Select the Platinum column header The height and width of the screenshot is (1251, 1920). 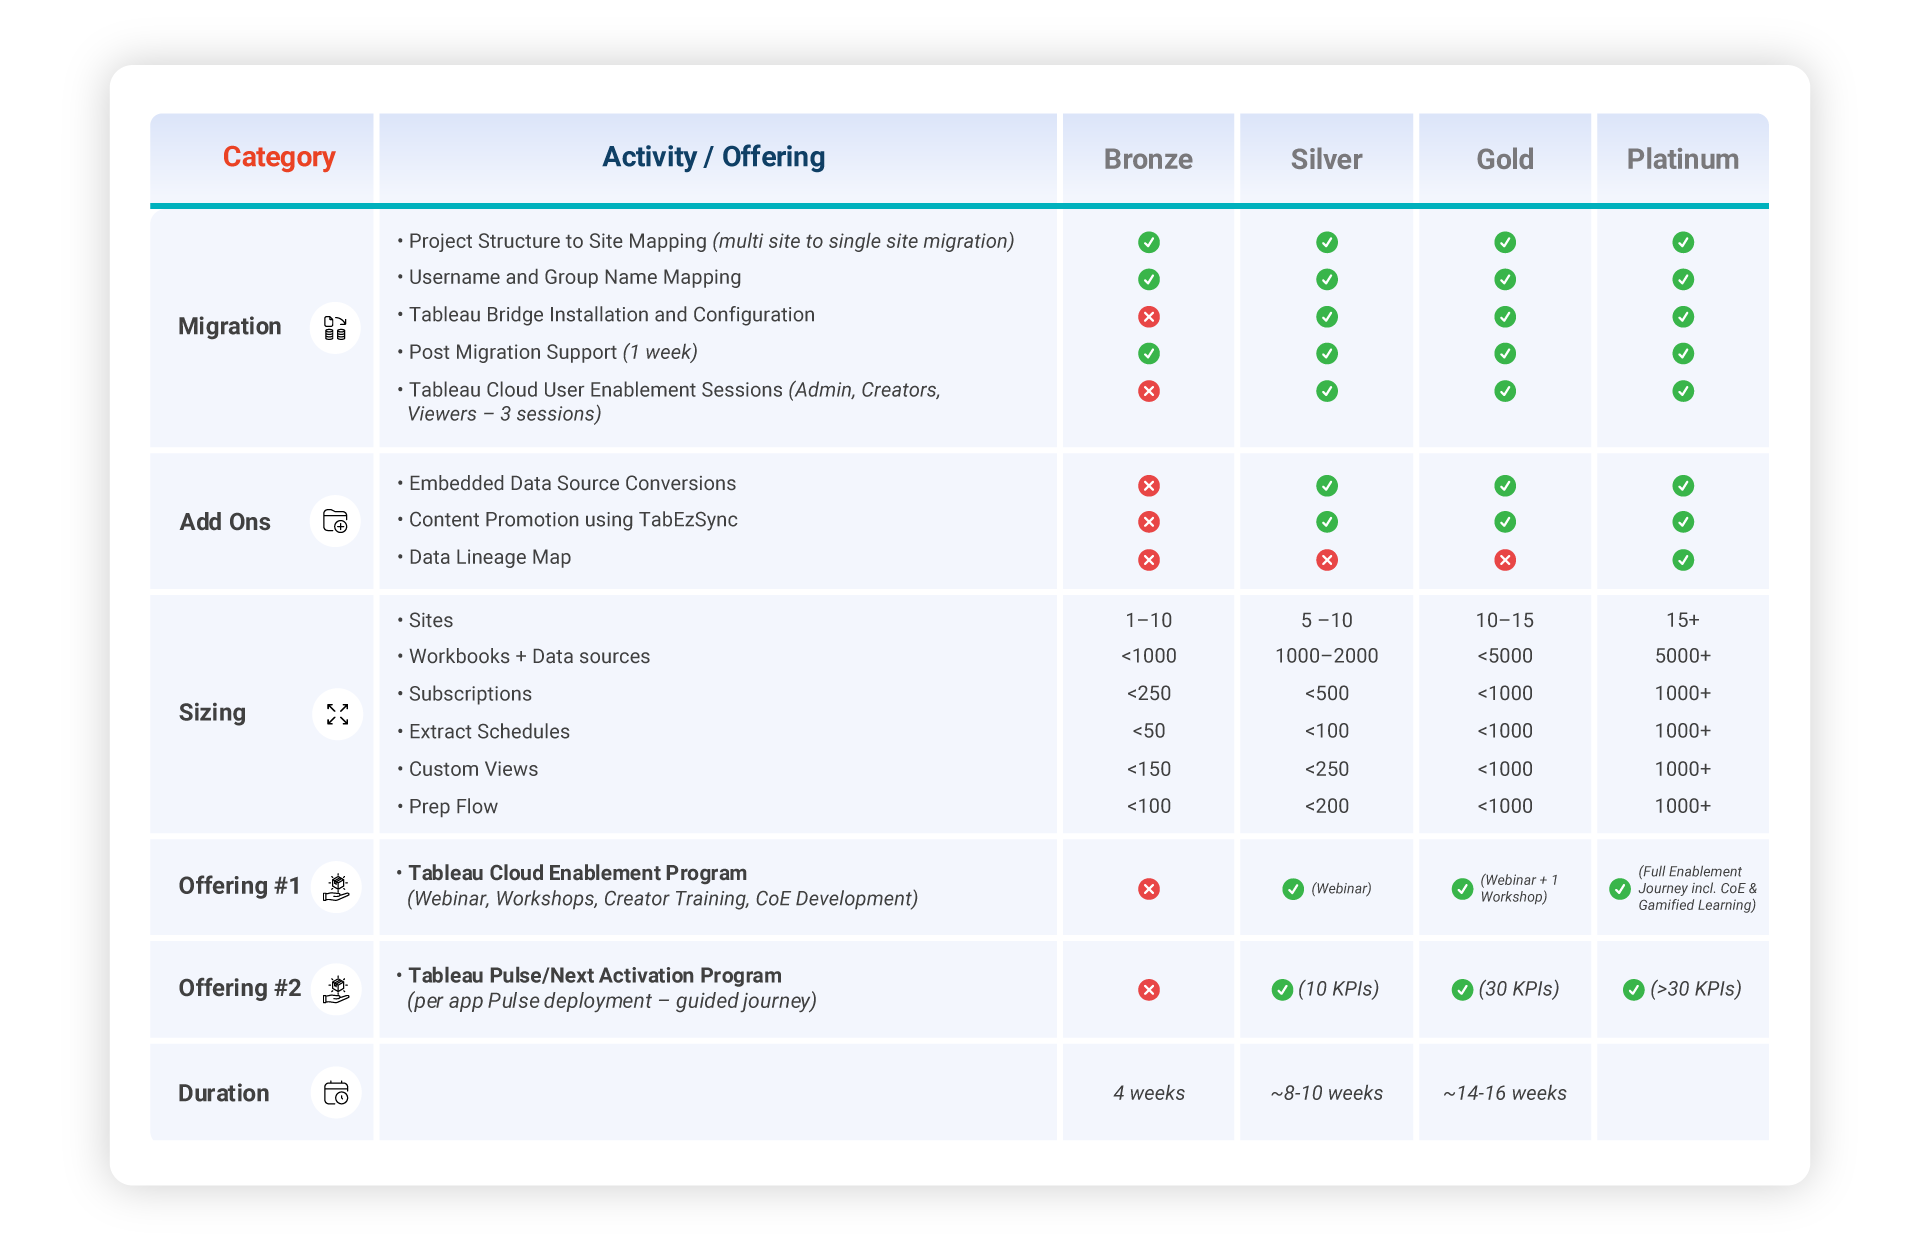1683,159
